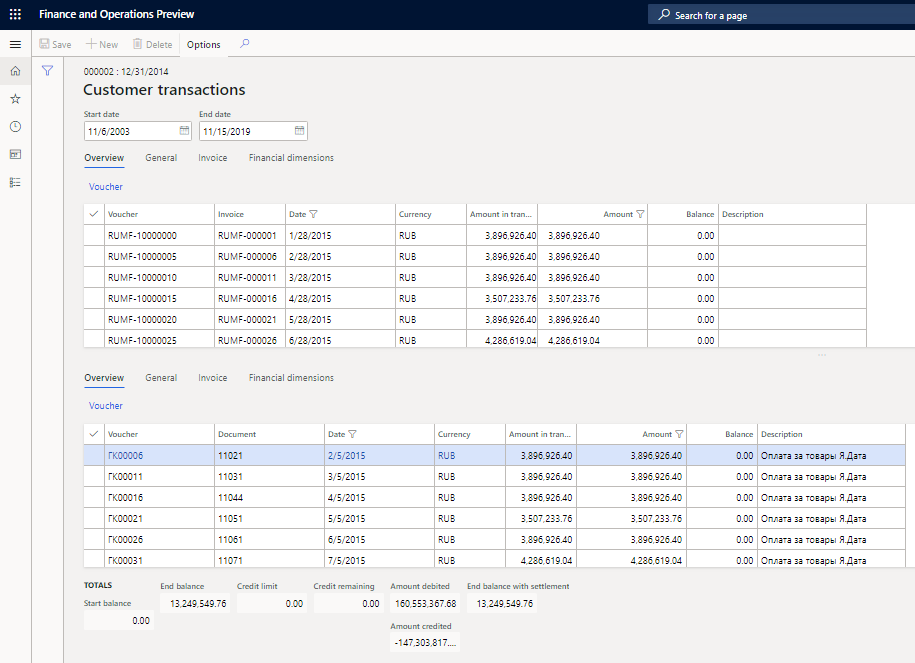View recently opened pages via clock icon

pos(15,127)
